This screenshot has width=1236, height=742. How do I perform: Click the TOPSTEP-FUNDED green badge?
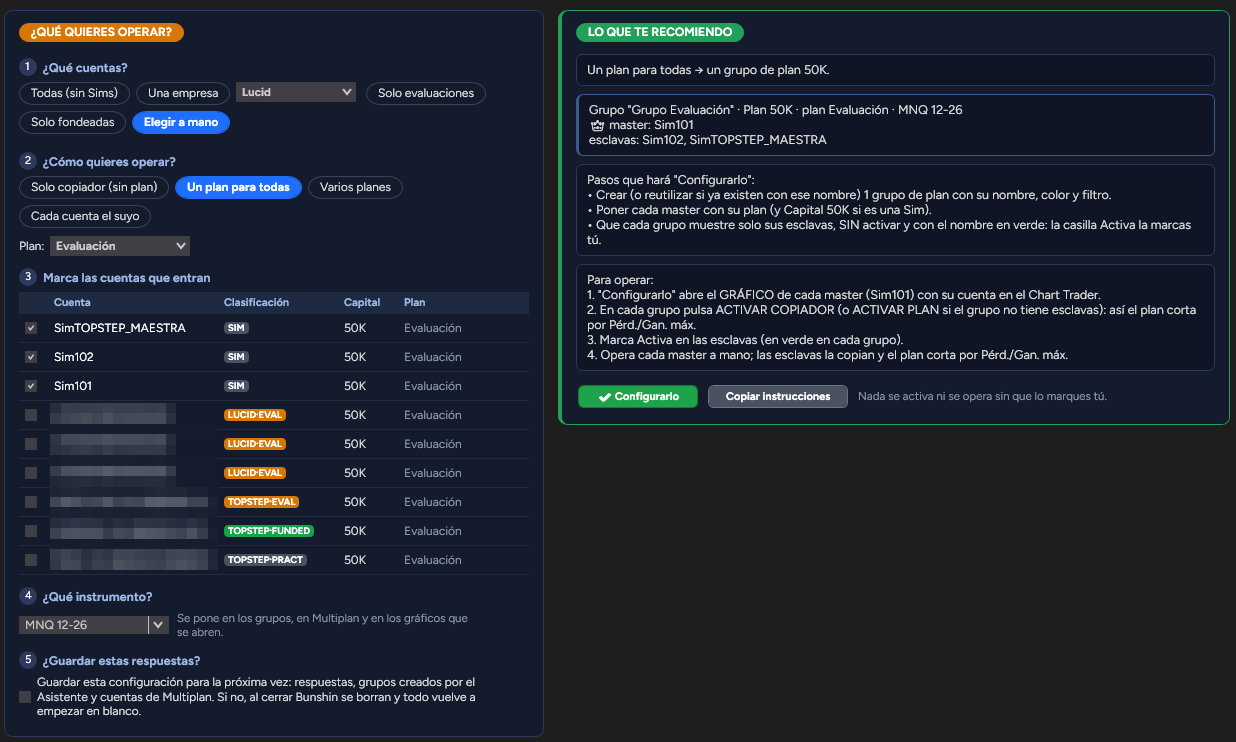(268, 531)
